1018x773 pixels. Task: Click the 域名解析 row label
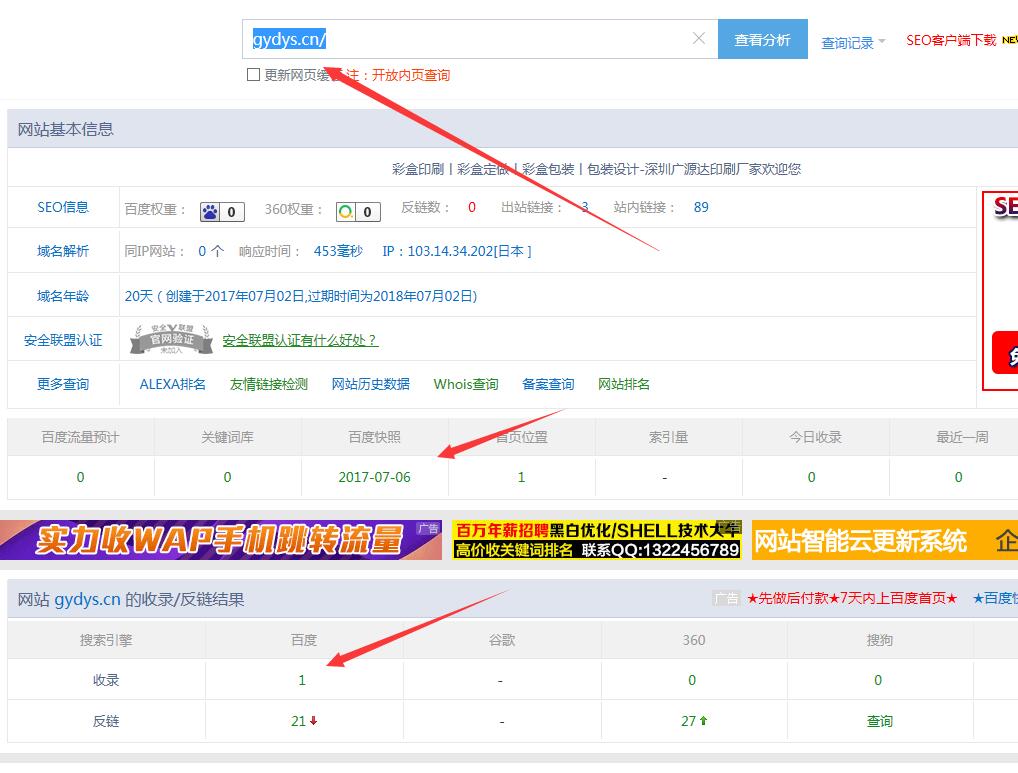(x=63, y=251)
